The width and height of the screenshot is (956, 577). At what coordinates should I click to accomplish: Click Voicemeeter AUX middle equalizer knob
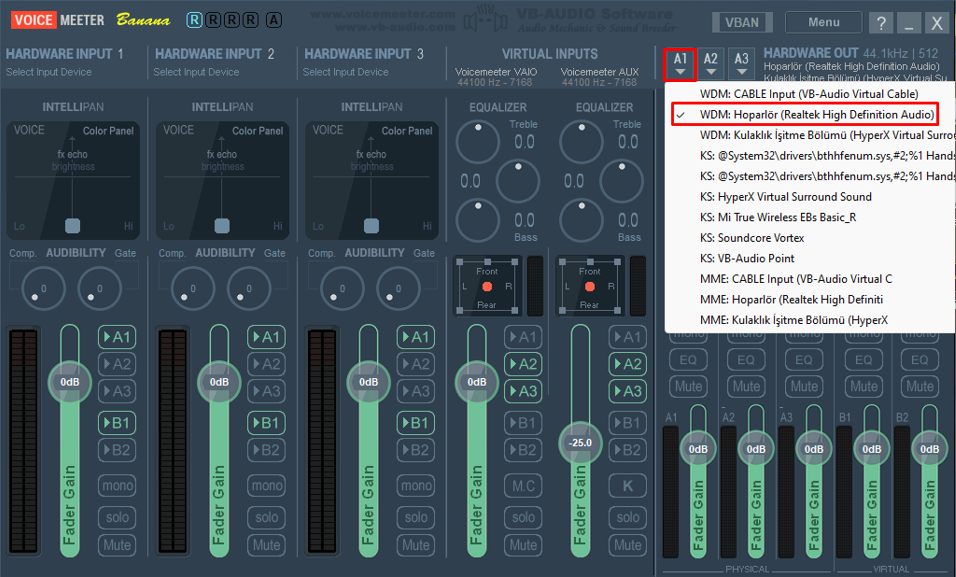pos(621,181)
